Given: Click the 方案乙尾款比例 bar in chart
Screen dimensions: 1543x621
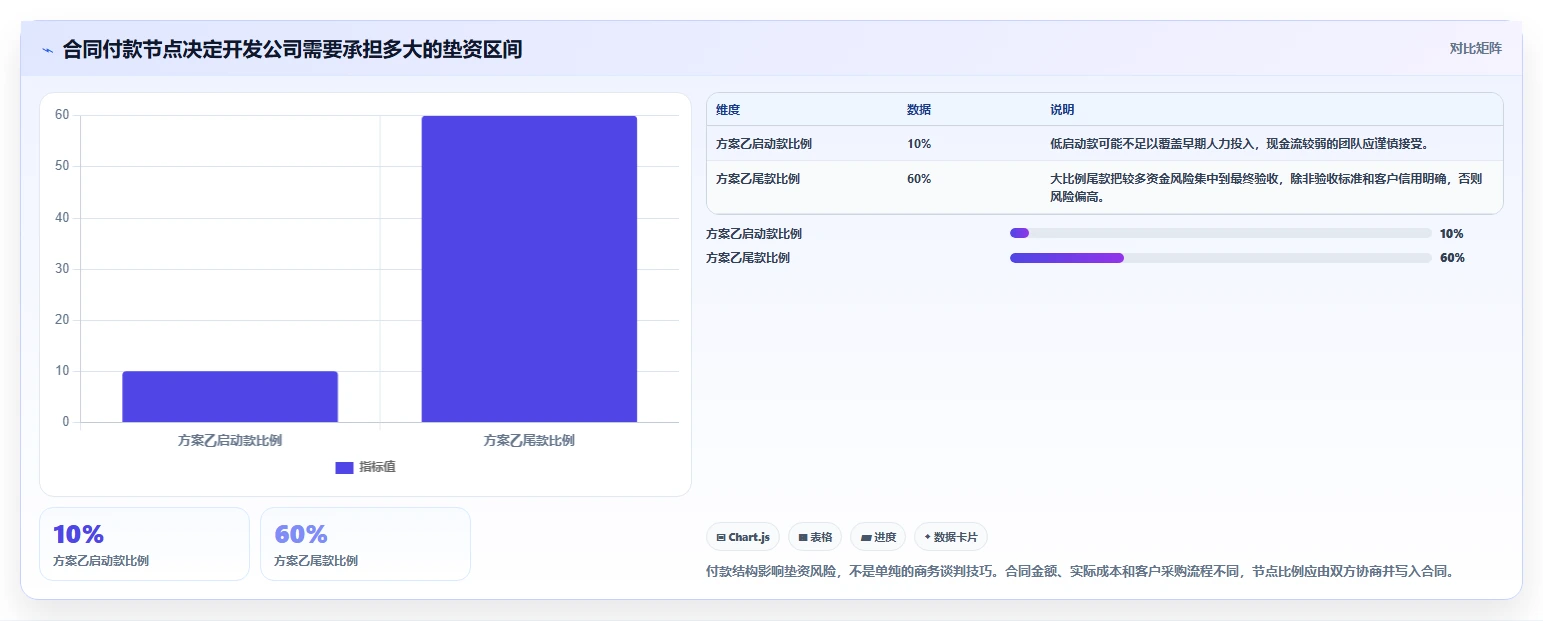Looking at the screenshot, I should (529, 269).
